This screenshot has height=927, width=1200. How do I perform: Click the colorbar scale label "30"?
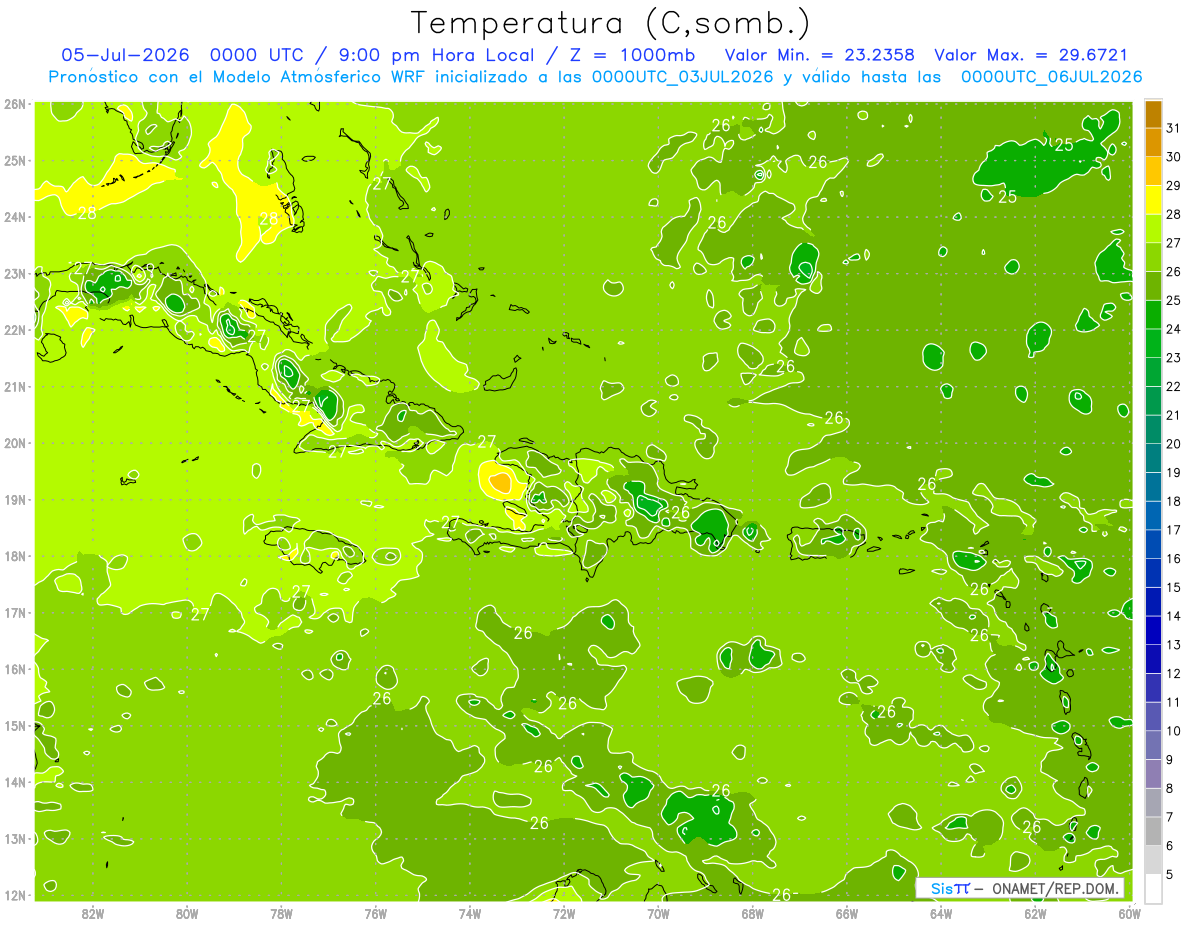(x=1173, y=157)
